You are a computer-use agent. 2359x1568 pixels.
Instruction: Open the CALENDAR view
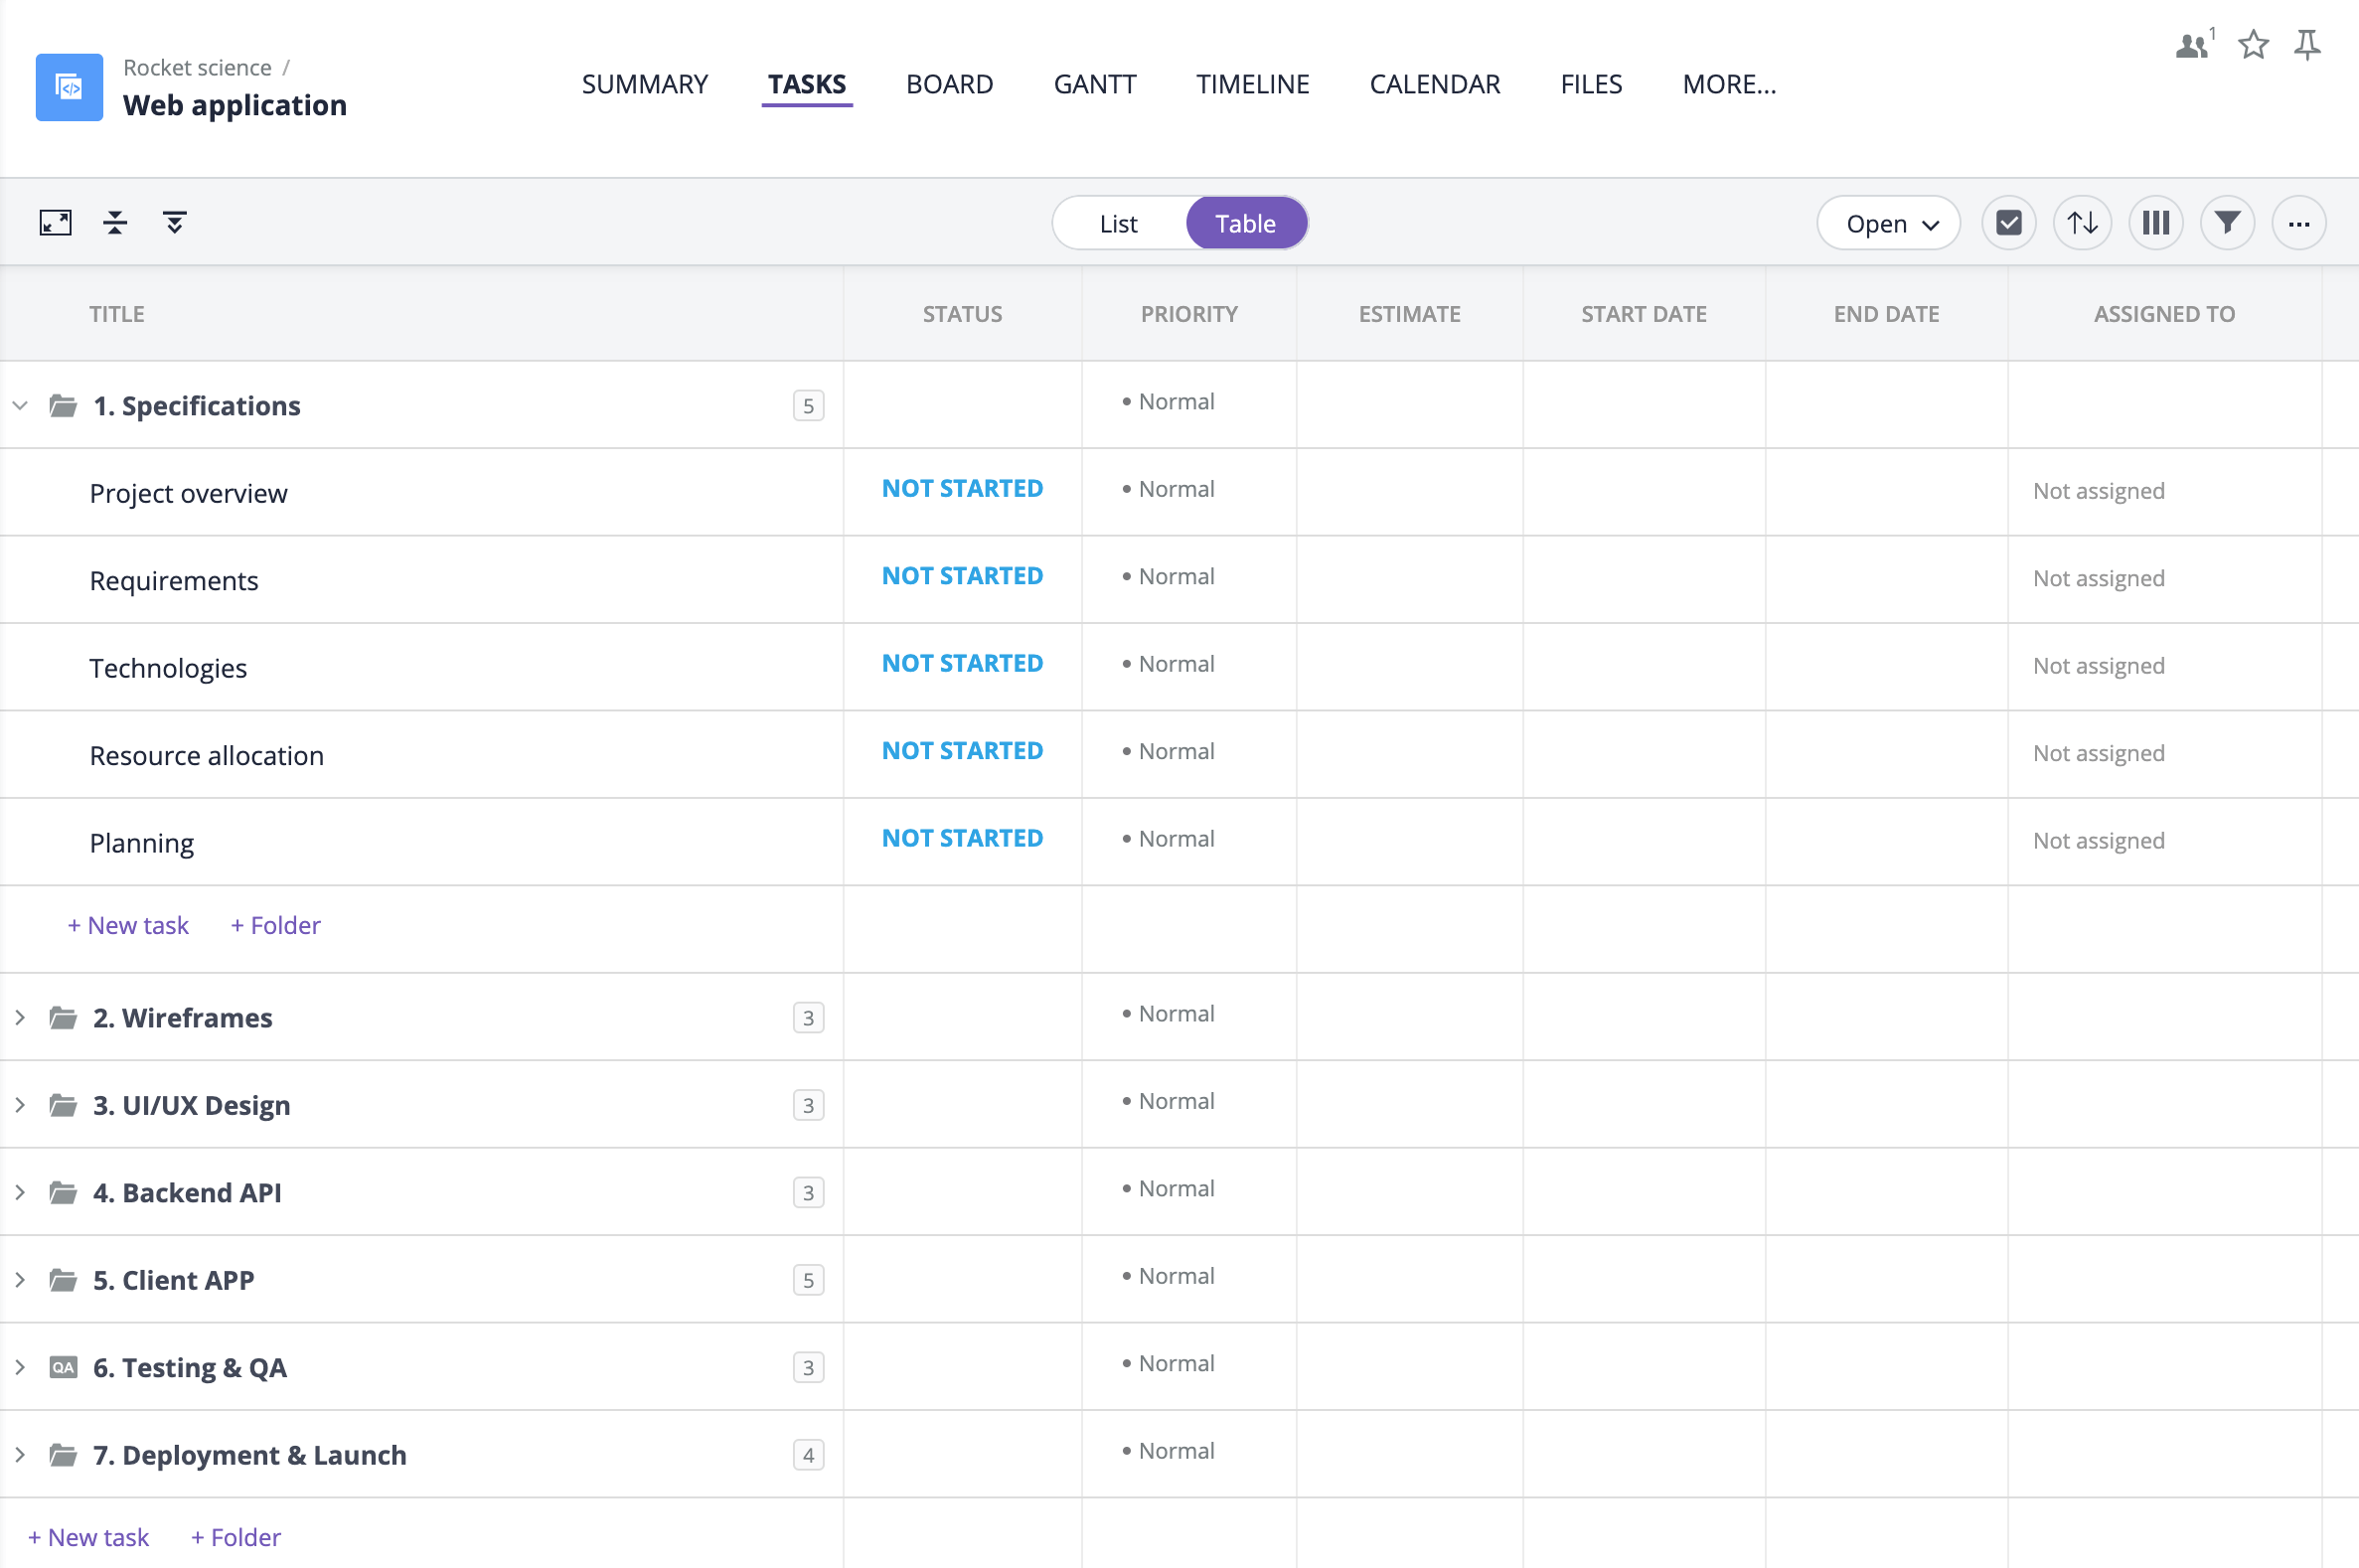coord(1435,84)
